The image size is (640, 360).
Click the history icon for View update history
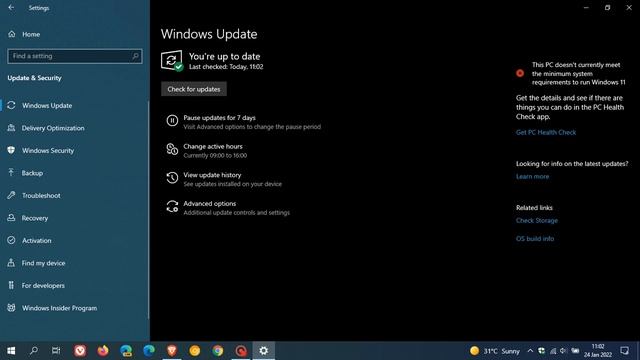pyautogui.click(x=172, y=178)
